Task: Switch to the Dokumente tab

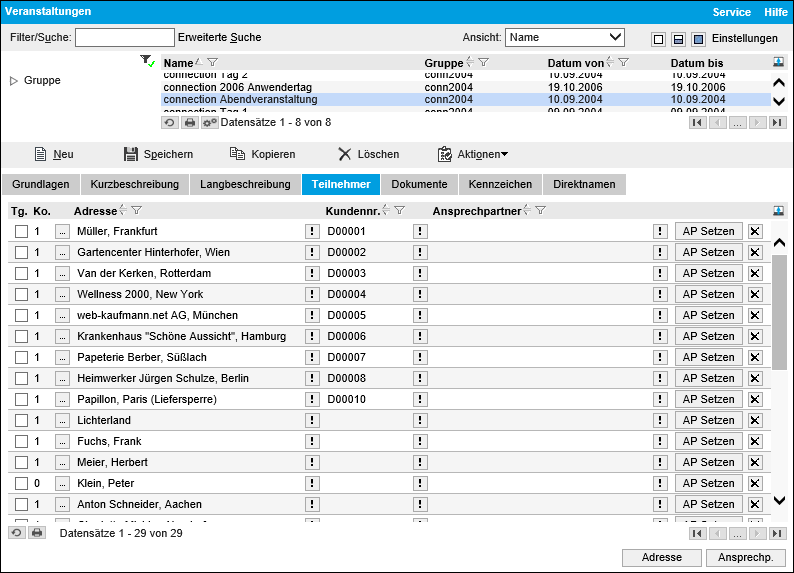Action: 419,184
